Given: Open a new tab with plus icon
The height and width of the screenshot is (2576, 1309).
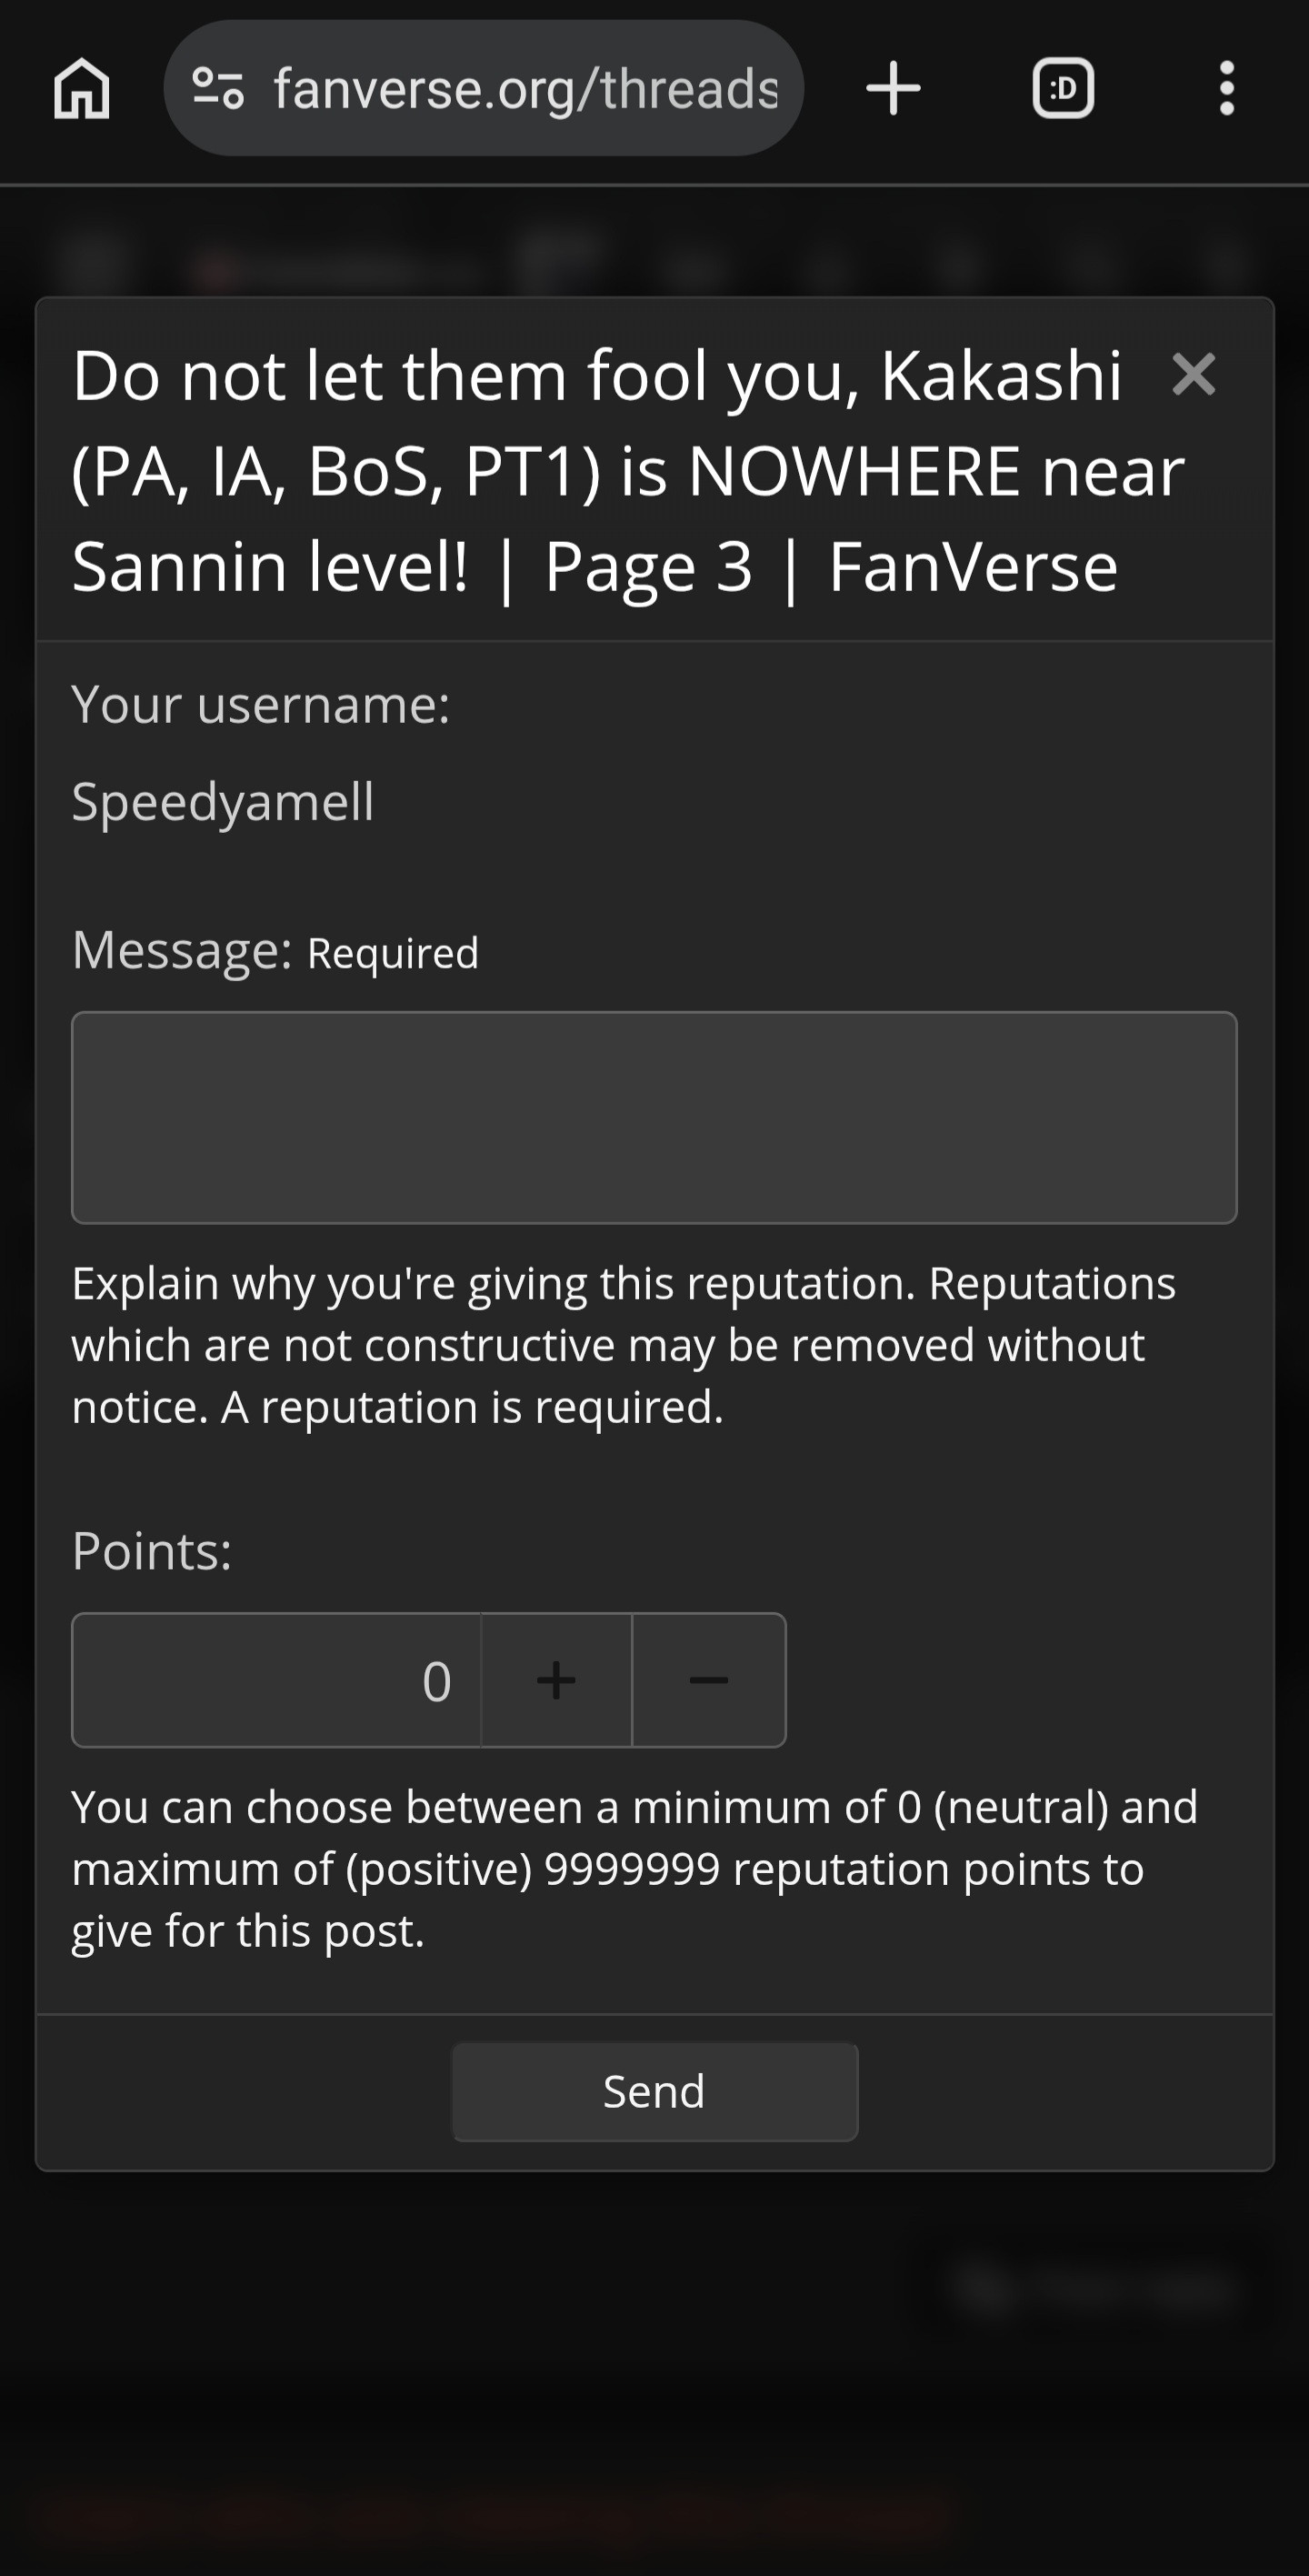Looking at the screenshot, I should tap(893, 88).
